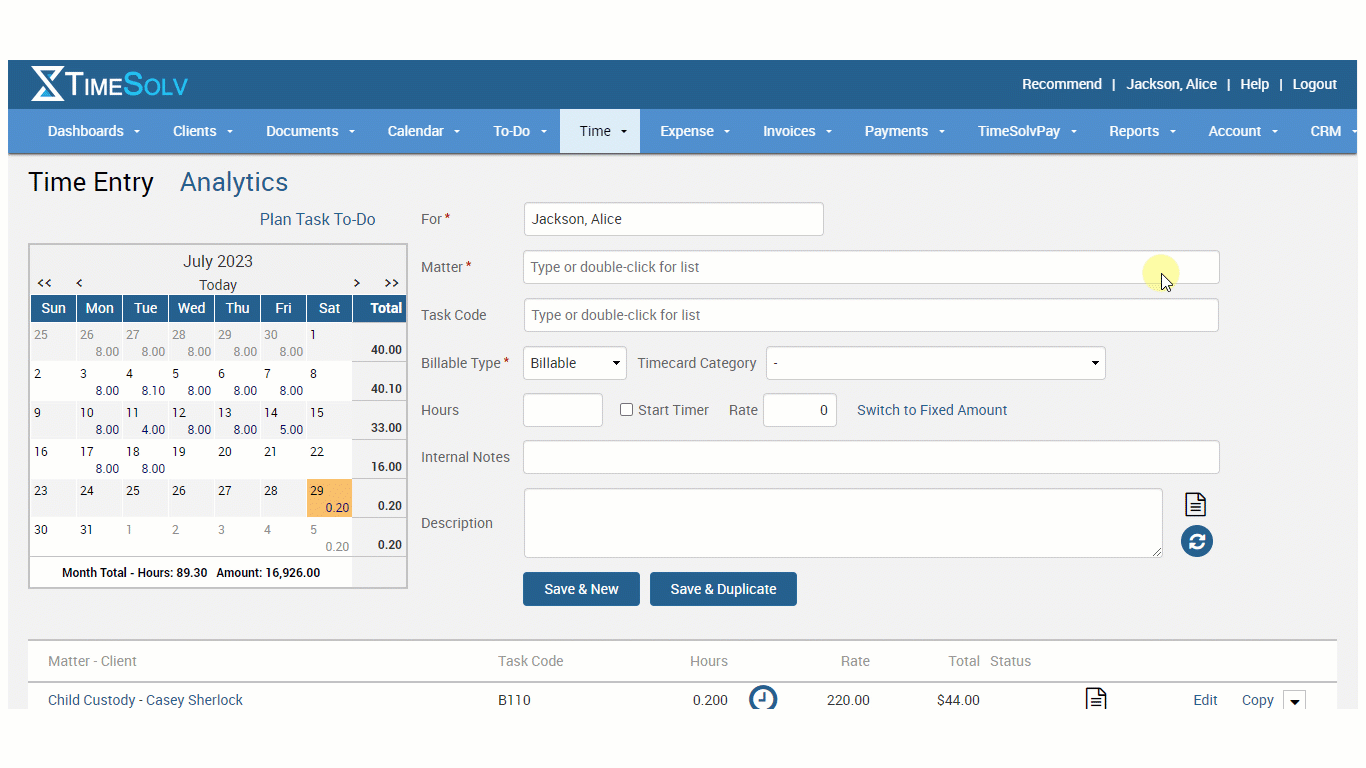1366x768 pixels.
Task: Go to previous year with double-left arrow
Action: pyautogui.click(x=45, y=283)
